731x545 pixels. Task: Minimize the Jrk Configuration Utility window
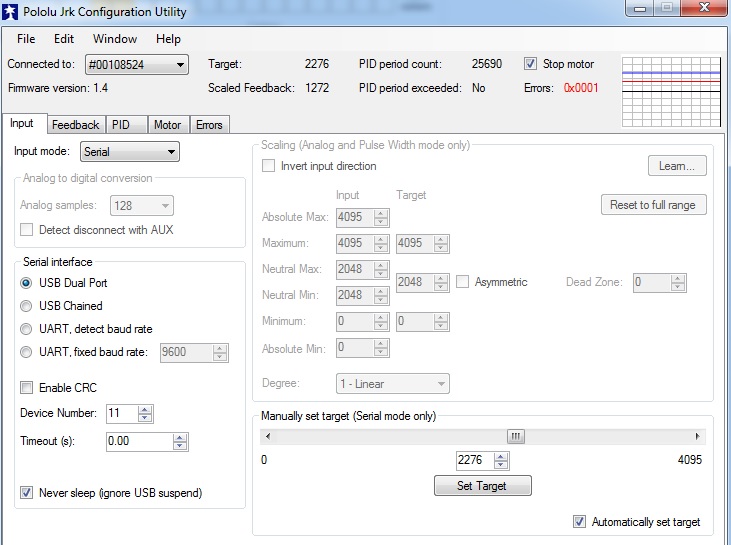pyautogui.click(x=640, y=8)
